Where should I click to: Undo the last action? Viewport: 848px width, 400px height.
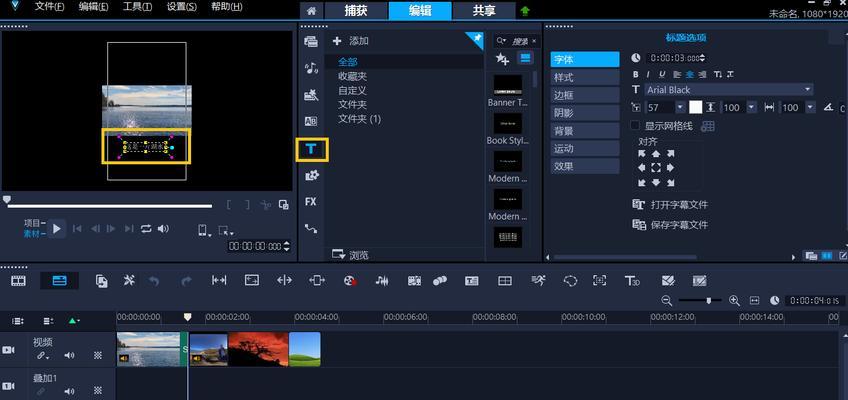[154, 281]
